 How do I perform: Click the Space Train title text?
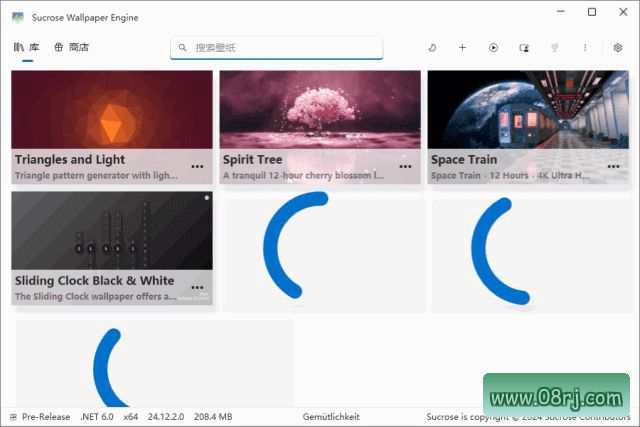tap(464, 160)
